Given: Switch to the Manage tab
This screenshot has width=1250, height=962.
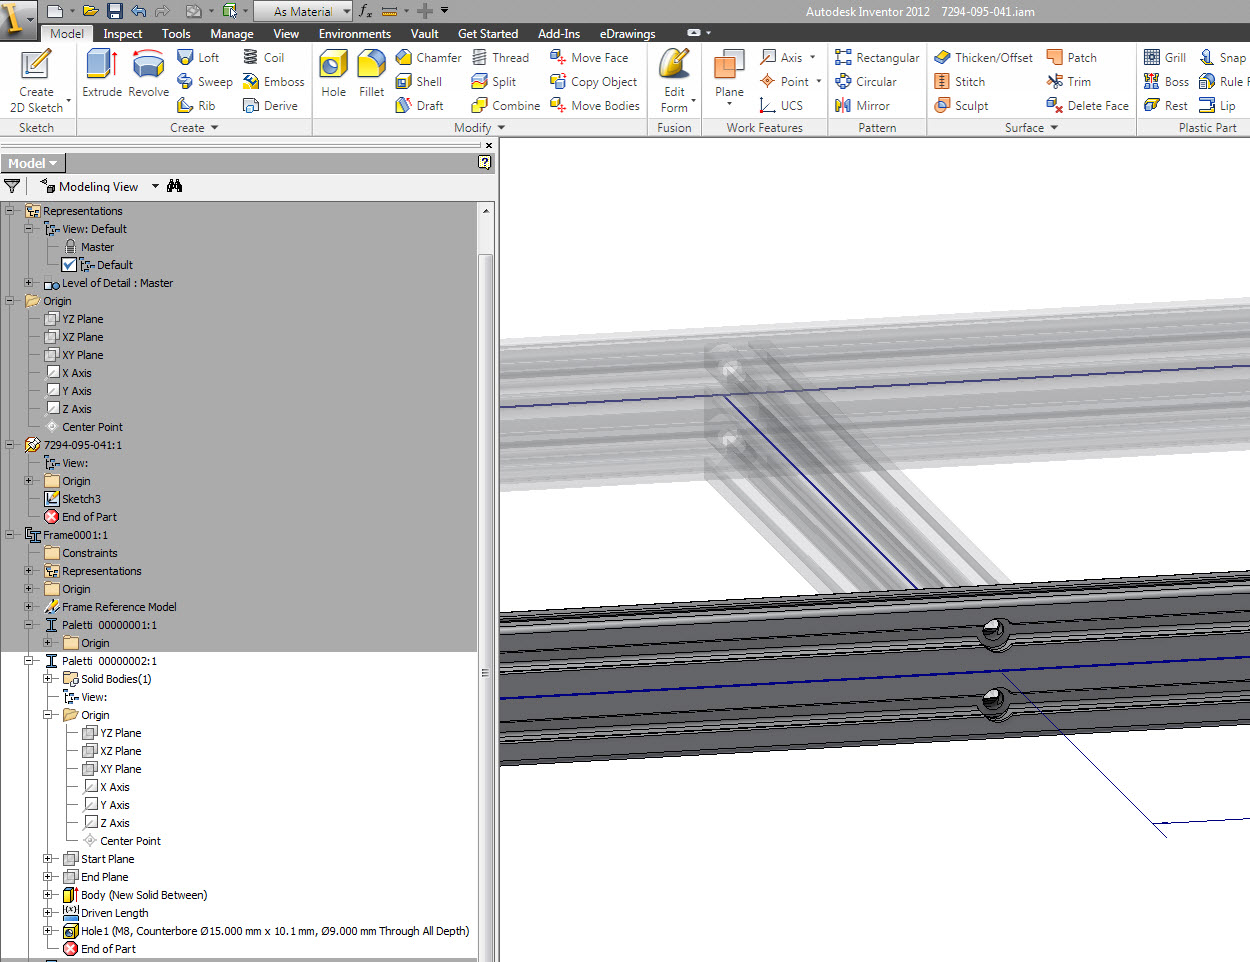Looking at the screenshot, I should tap(232, 33).
